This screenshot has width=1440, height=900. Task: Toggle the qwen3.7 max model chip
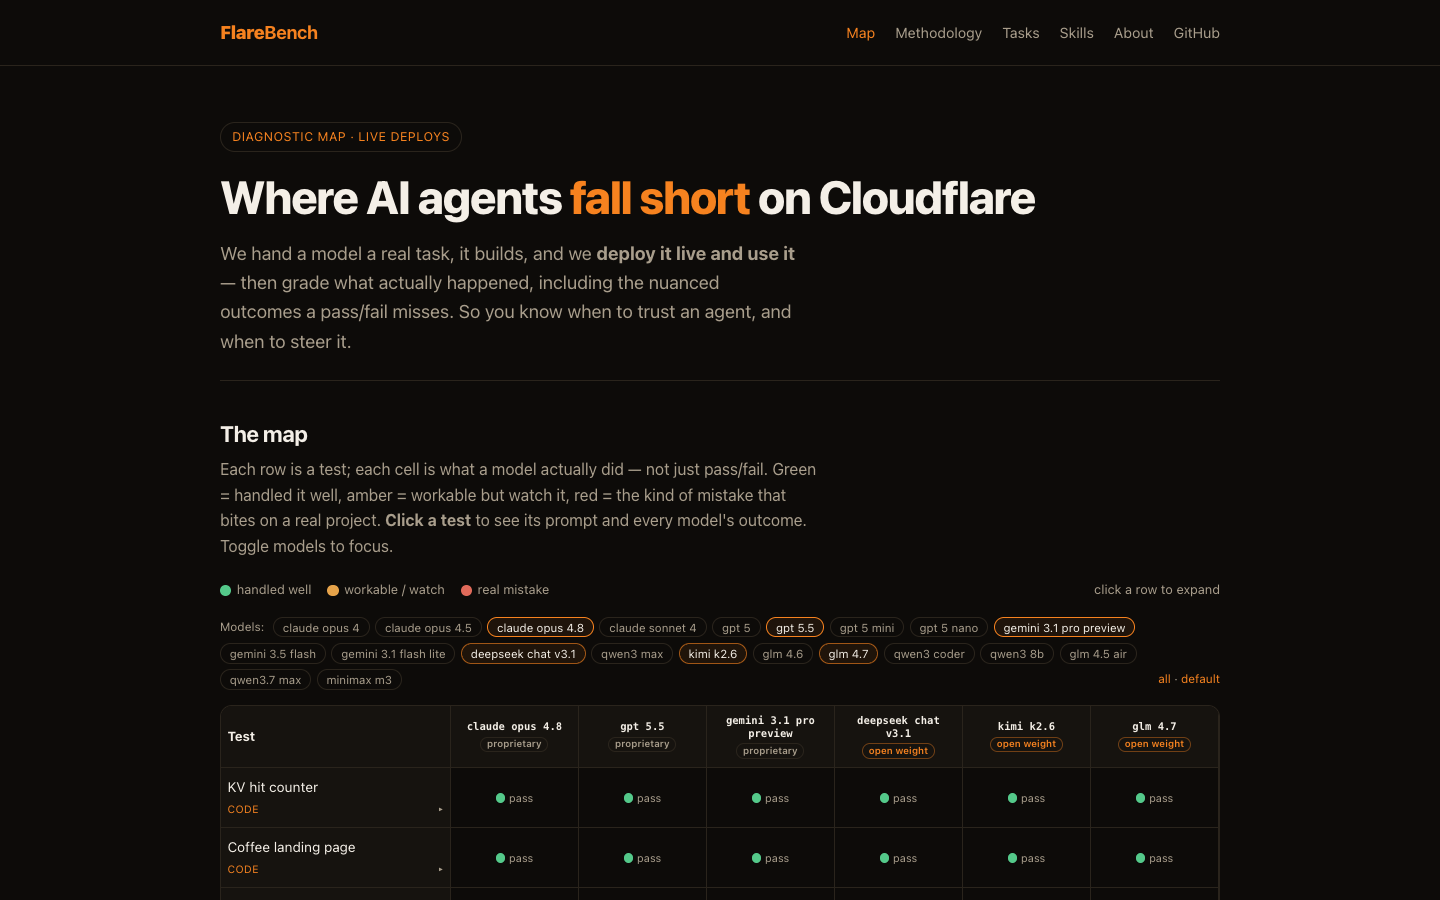coord(266,680)
